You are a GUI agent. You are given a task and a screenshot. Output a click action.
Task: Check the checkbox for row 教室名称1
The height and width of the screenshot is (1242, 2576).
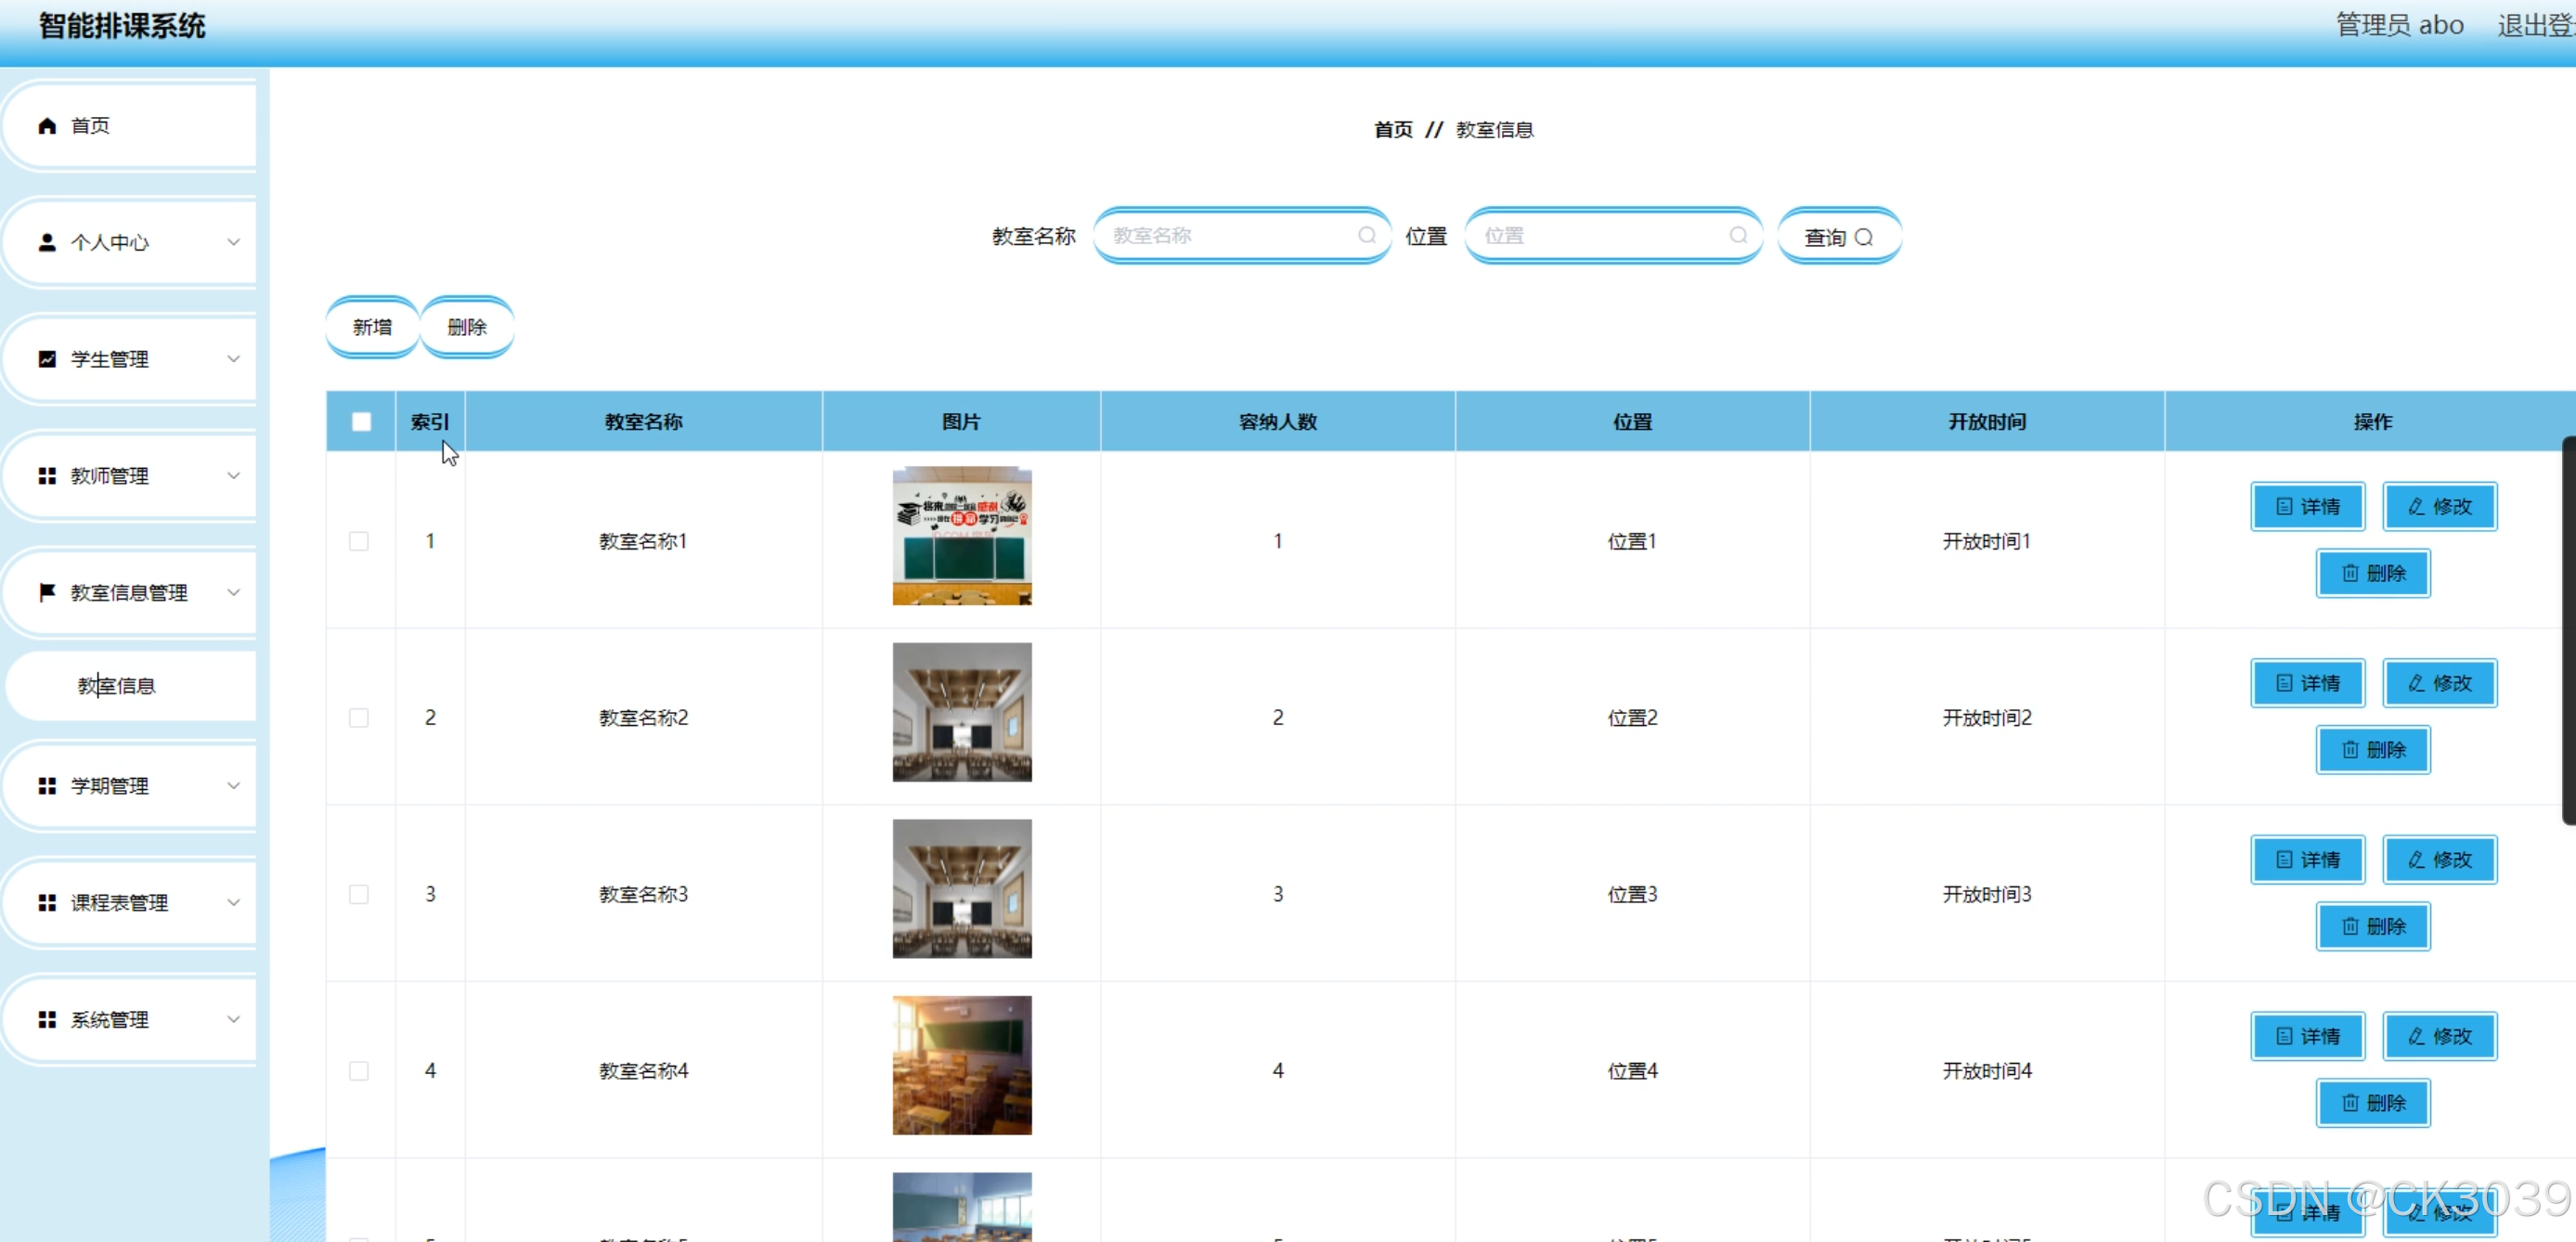(x=359, y=542)
